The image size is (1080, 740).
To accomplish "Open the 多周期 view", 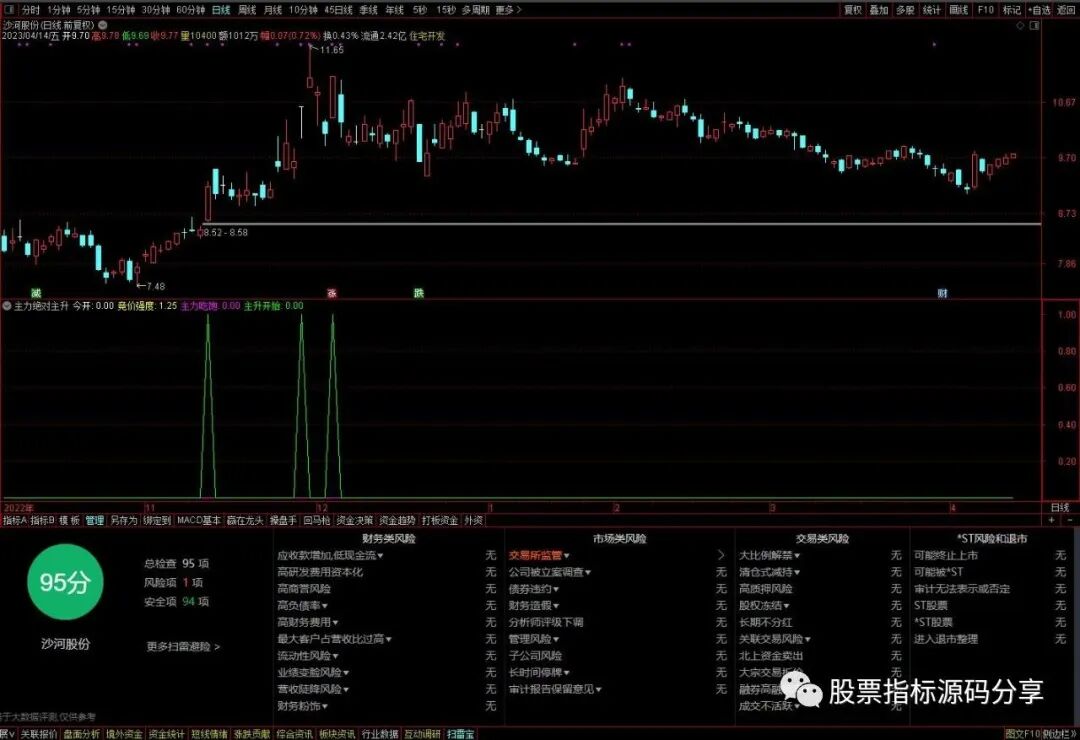I will point(476,10).
